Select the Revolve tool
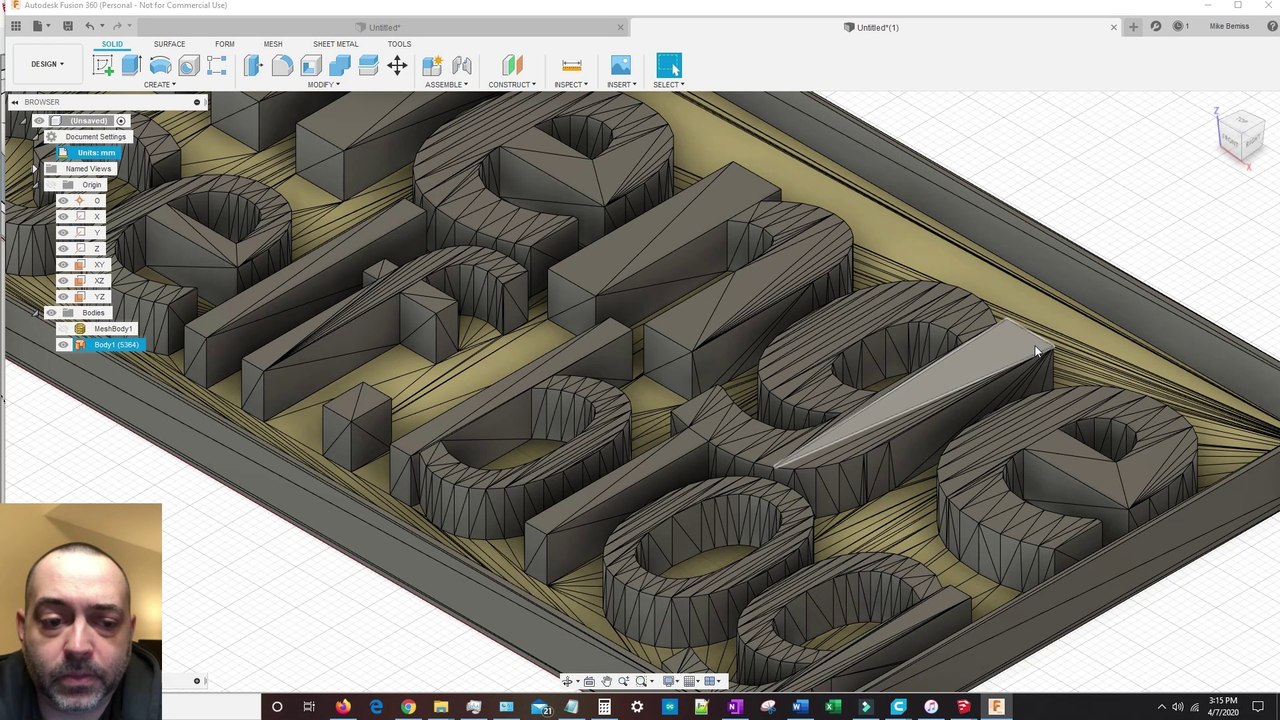The image size is (1280, 720). [160, 66]
